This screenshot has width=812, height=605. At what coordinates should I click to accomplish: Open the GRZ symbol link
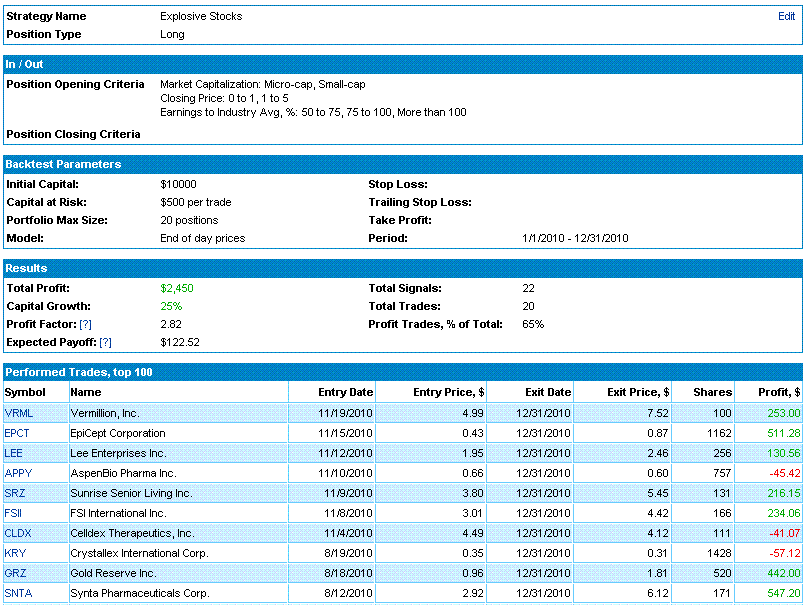[15, 573]
